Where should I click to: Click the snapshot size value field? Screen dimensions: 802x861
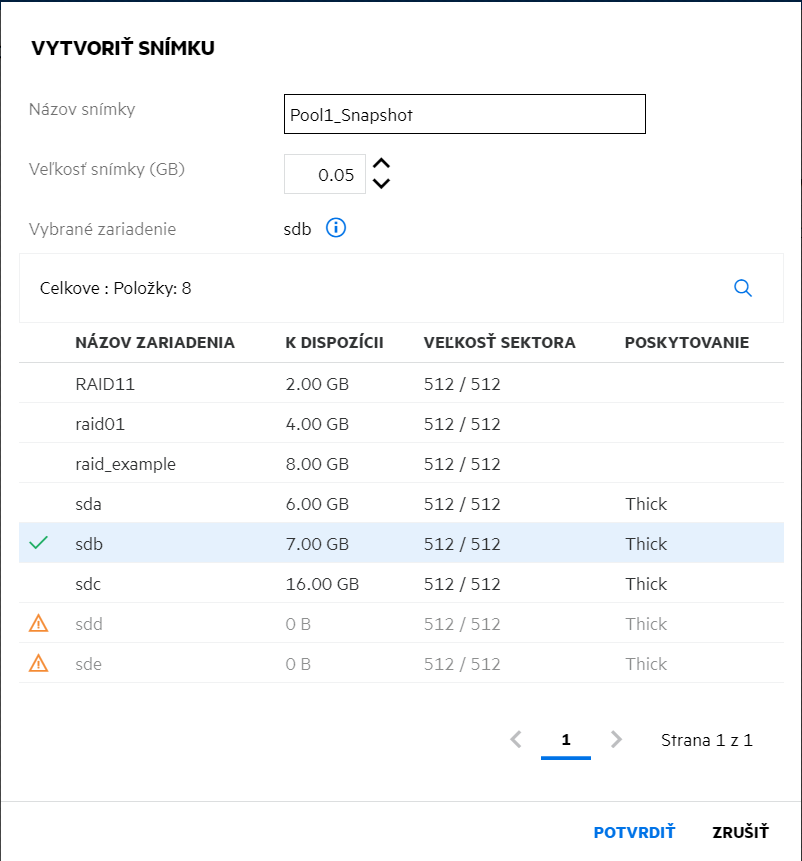325,174
